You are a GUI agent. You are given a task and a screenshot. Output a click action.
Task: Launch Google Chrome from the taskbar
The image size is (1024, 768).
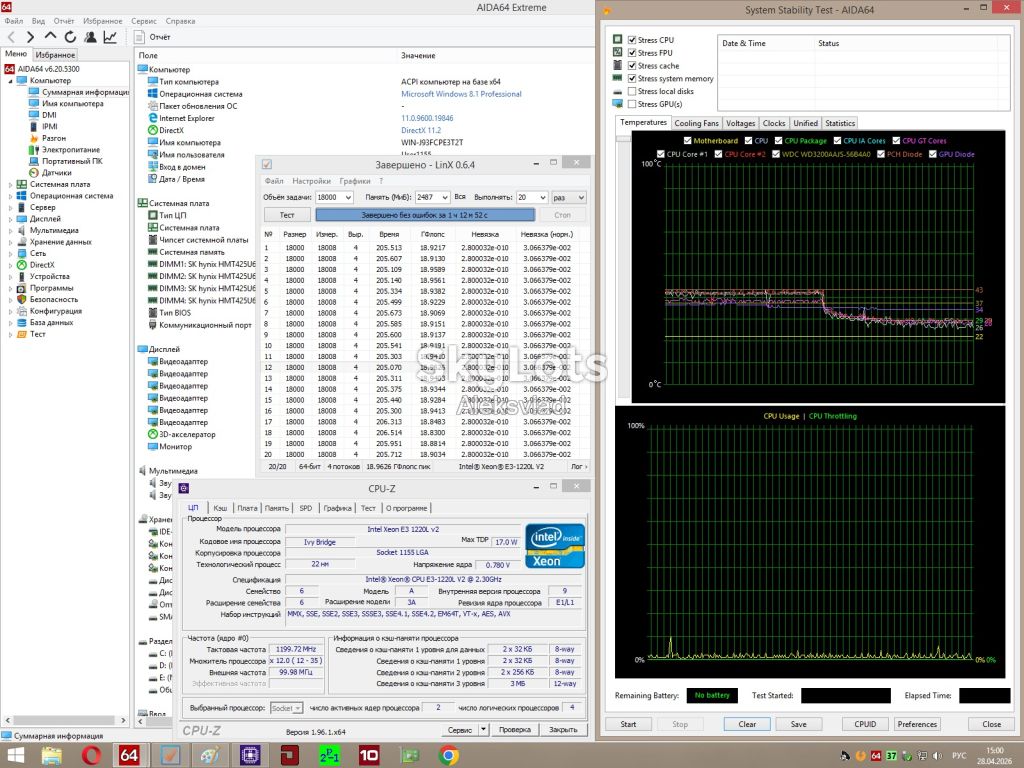448,755
